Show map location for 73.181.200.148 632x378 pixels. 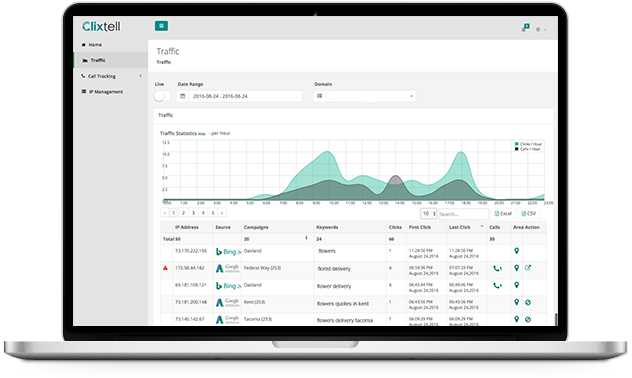[516, 302]
